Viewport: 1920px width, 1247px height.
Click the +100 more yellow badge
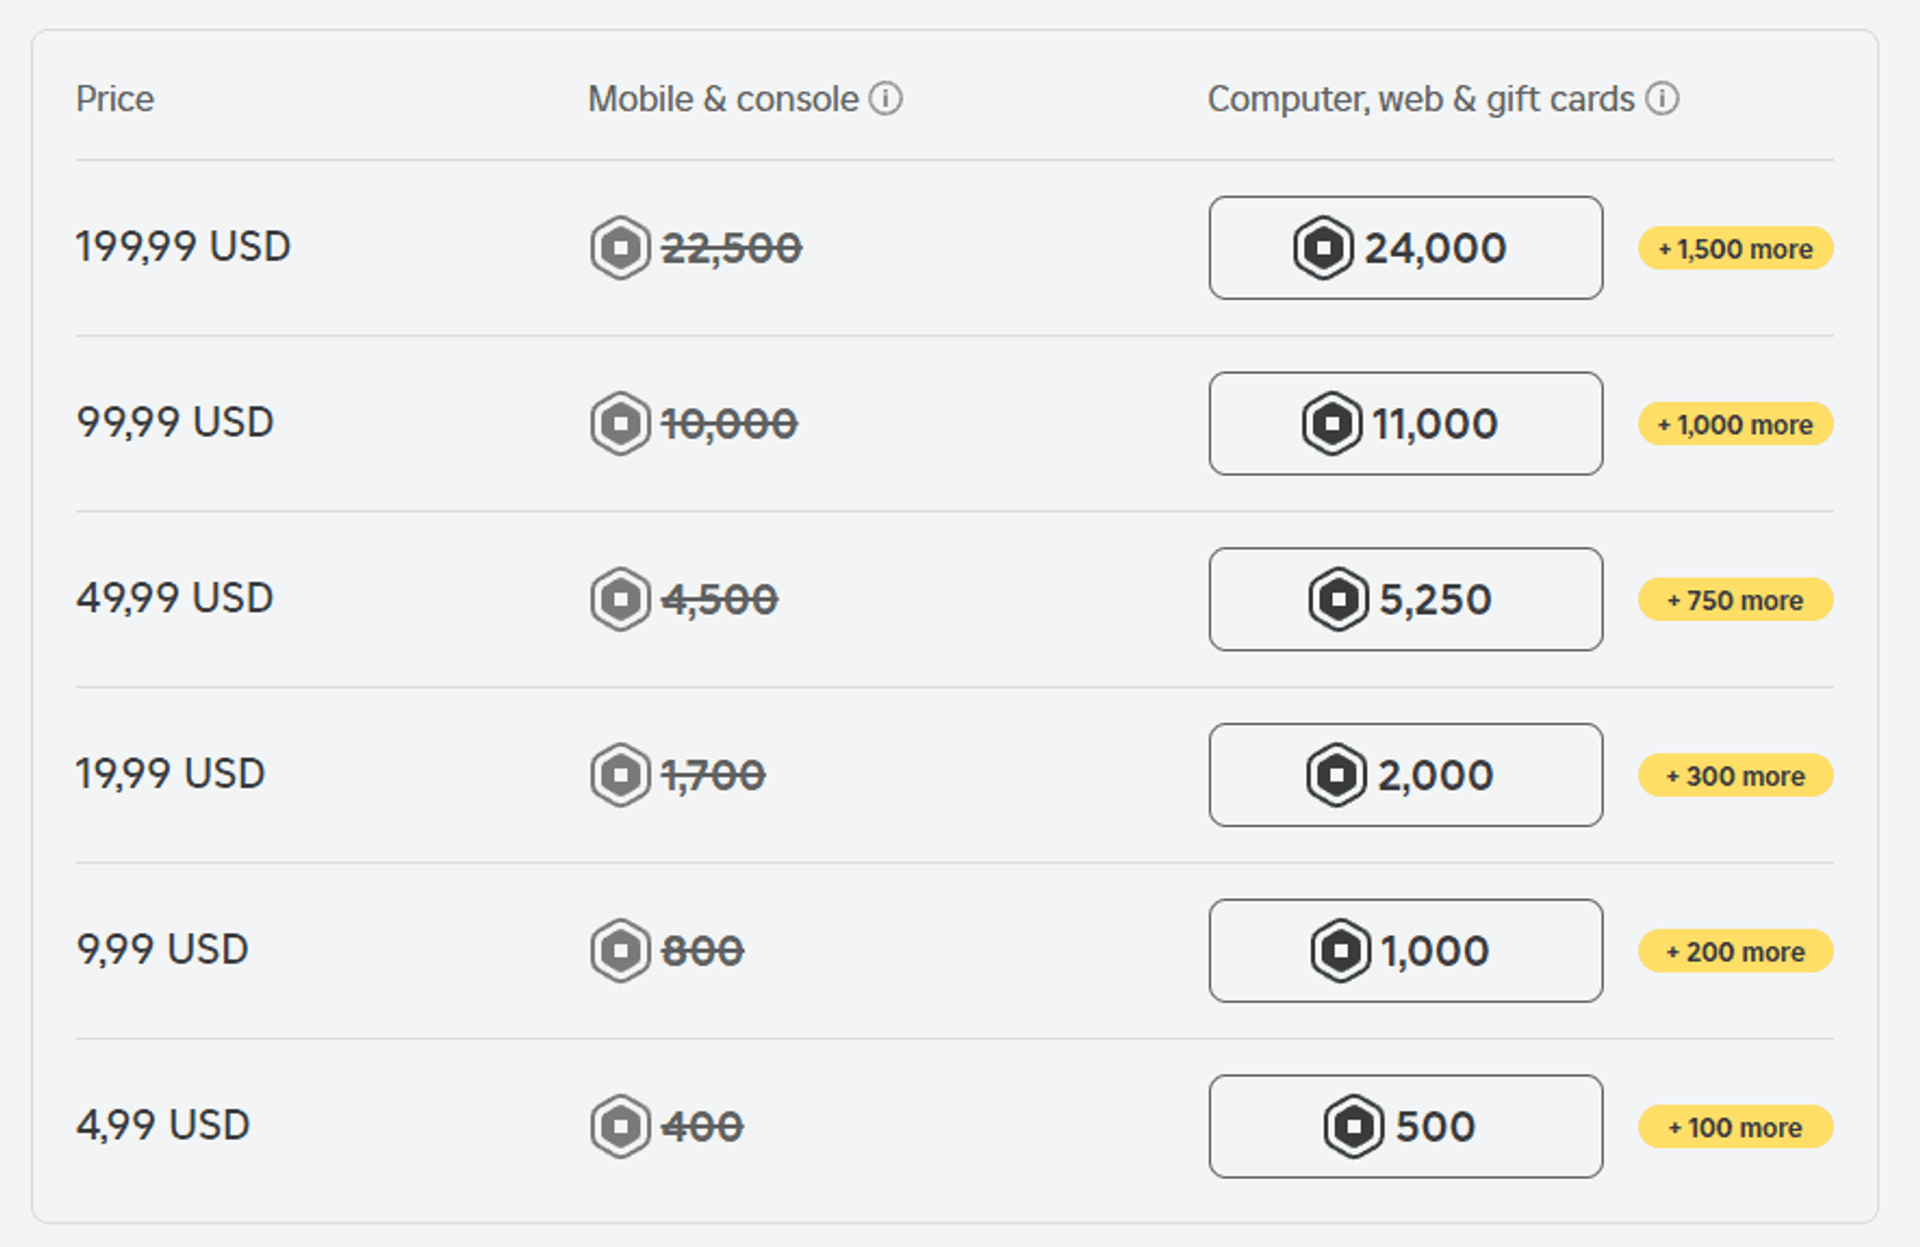[x=1735, y=1127]
